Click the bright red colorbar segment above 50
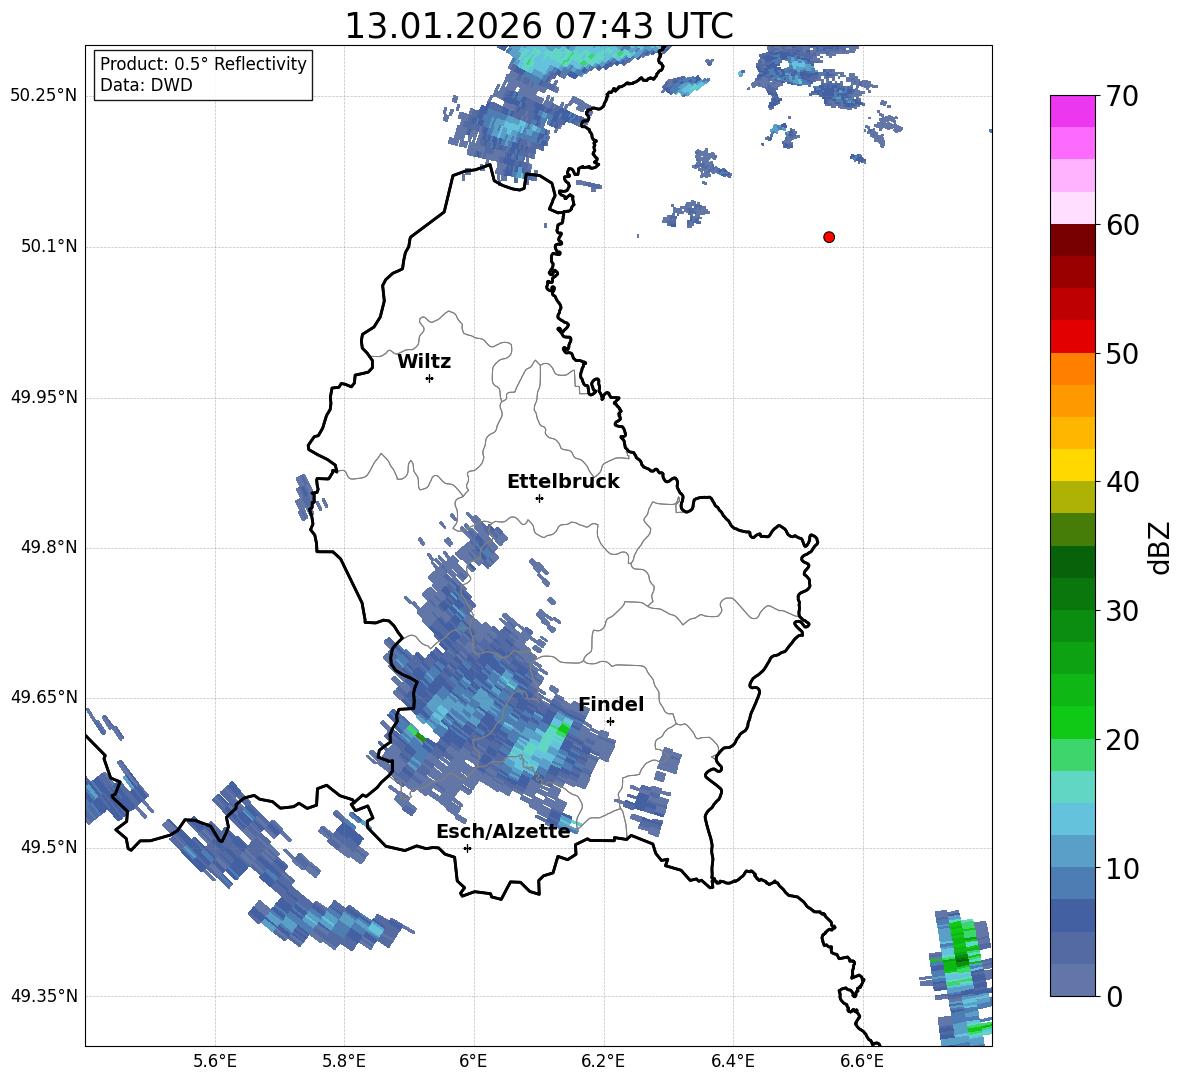Image resolution: width=1184 pixels, height=1081 pixels. click(1073, 337)
